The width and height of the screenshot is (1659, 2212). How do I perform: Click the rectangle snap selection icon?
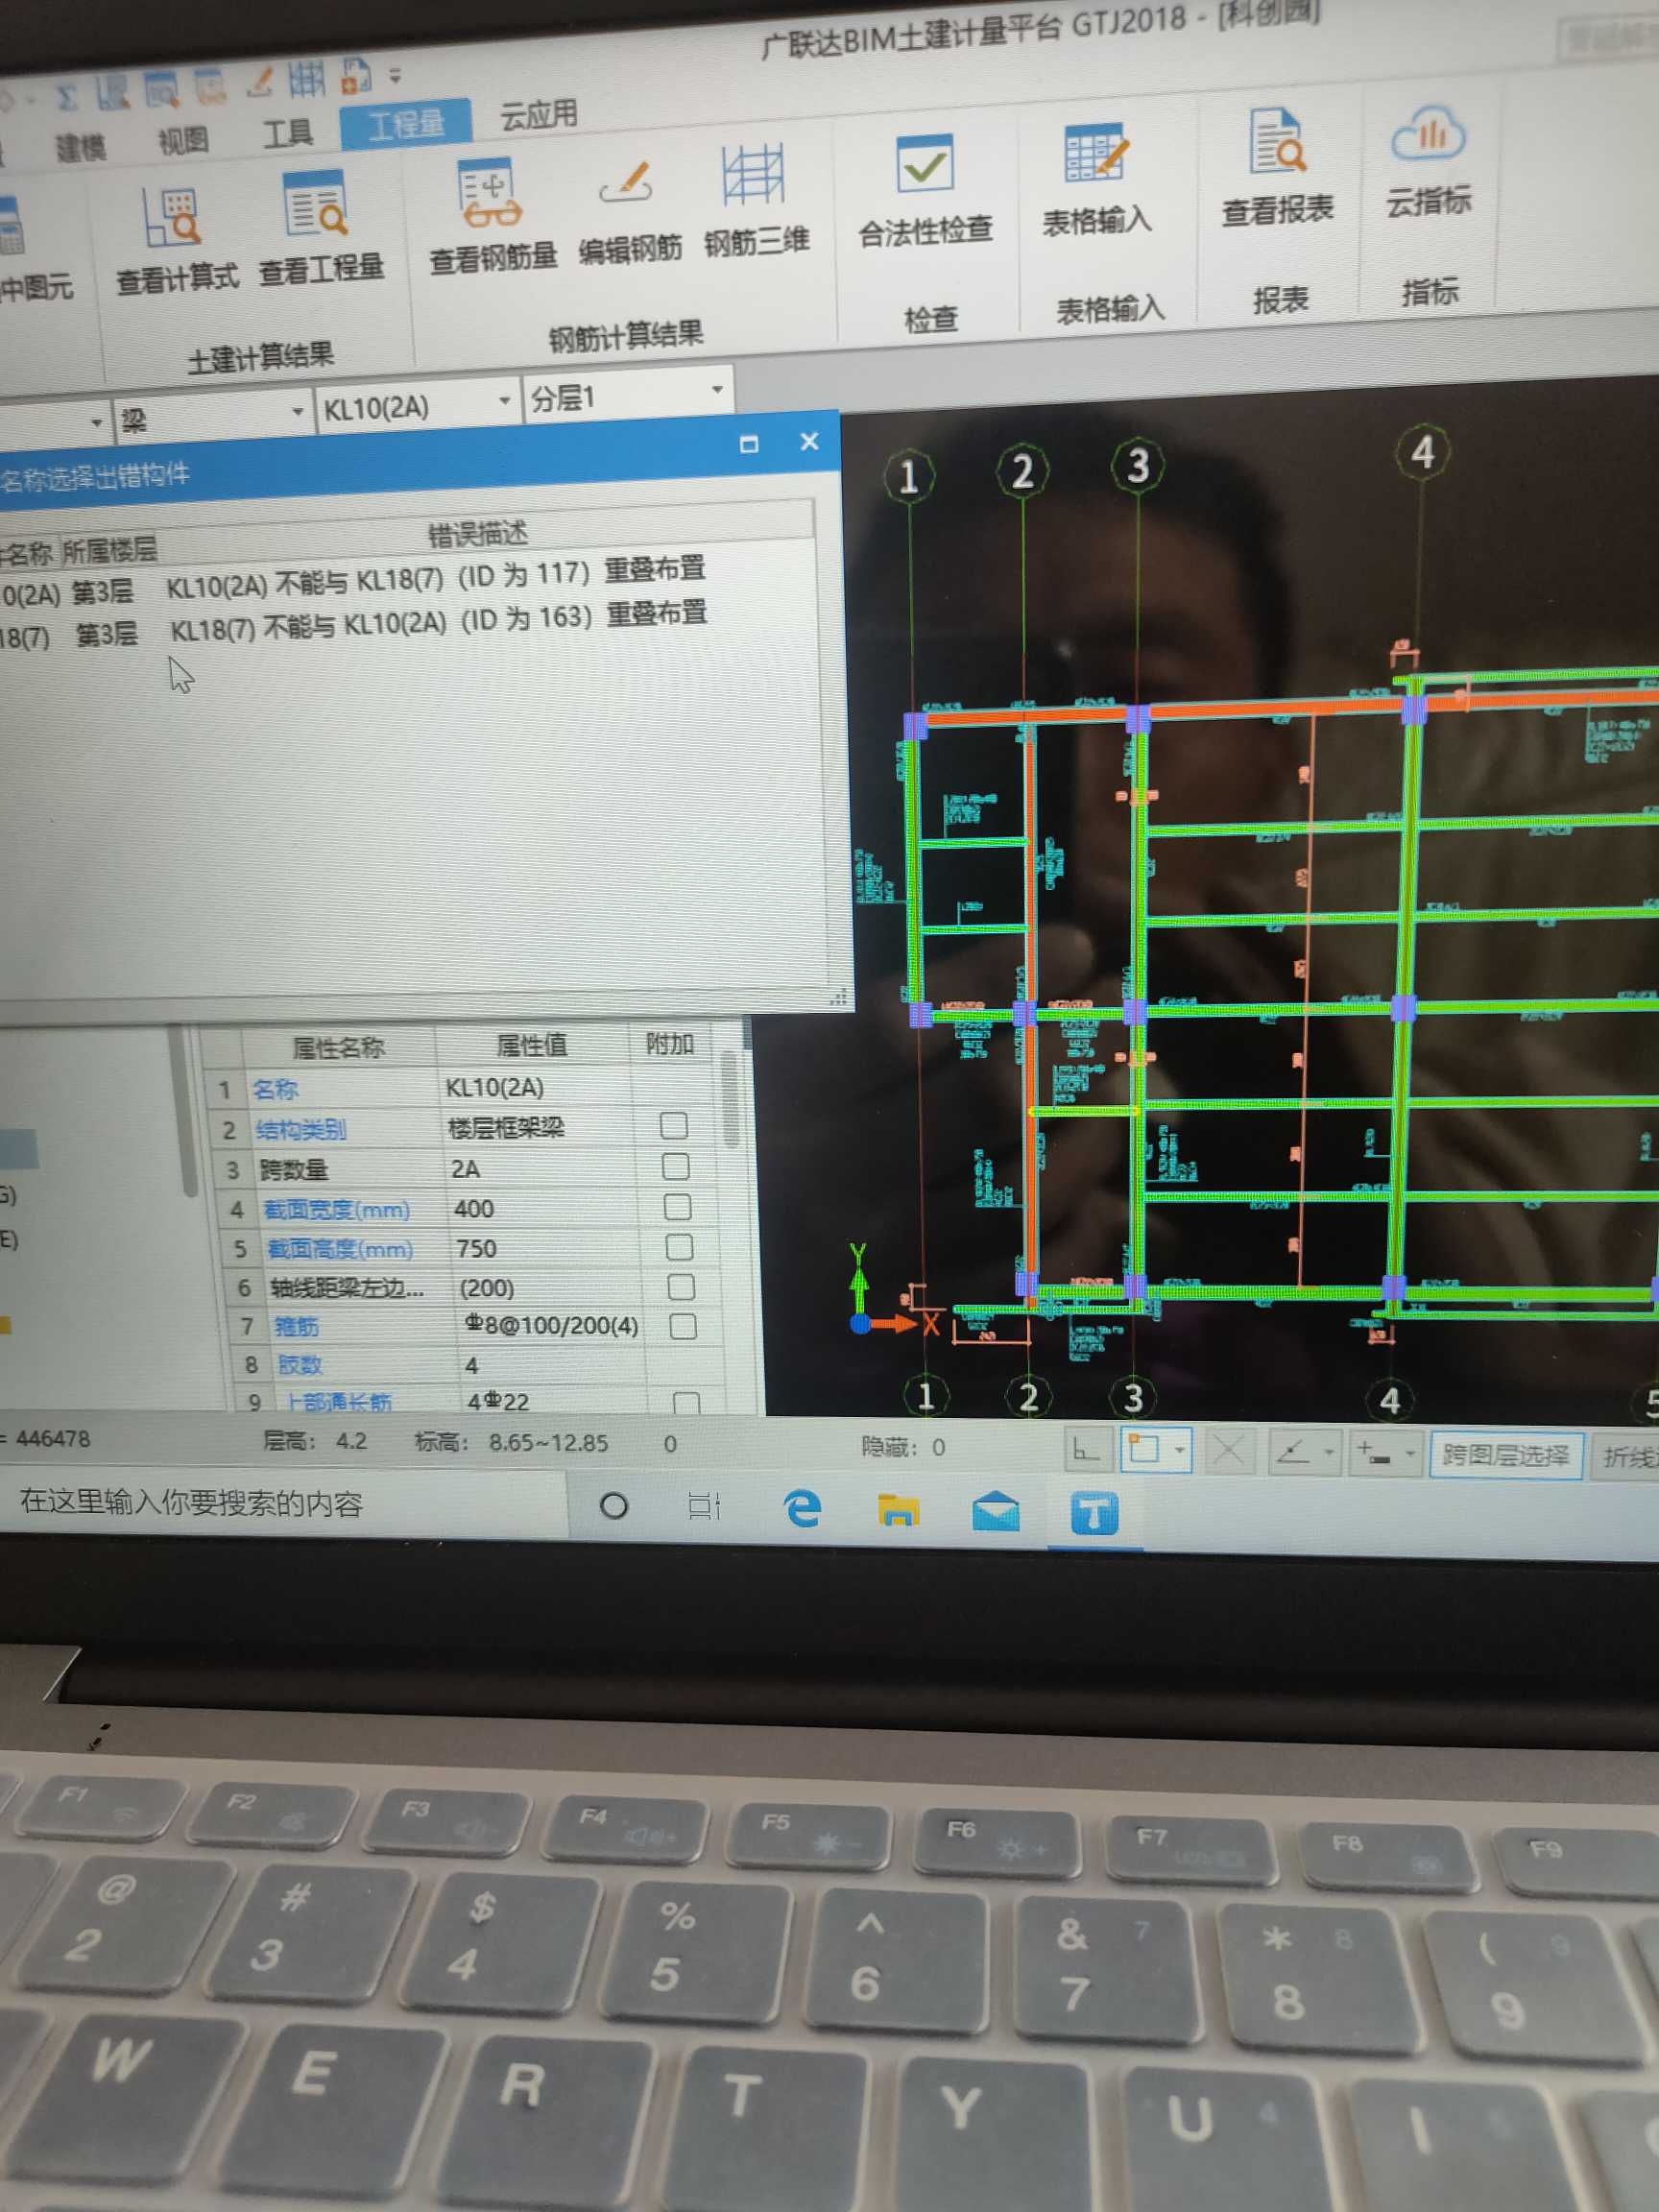click(1143, 1450)
